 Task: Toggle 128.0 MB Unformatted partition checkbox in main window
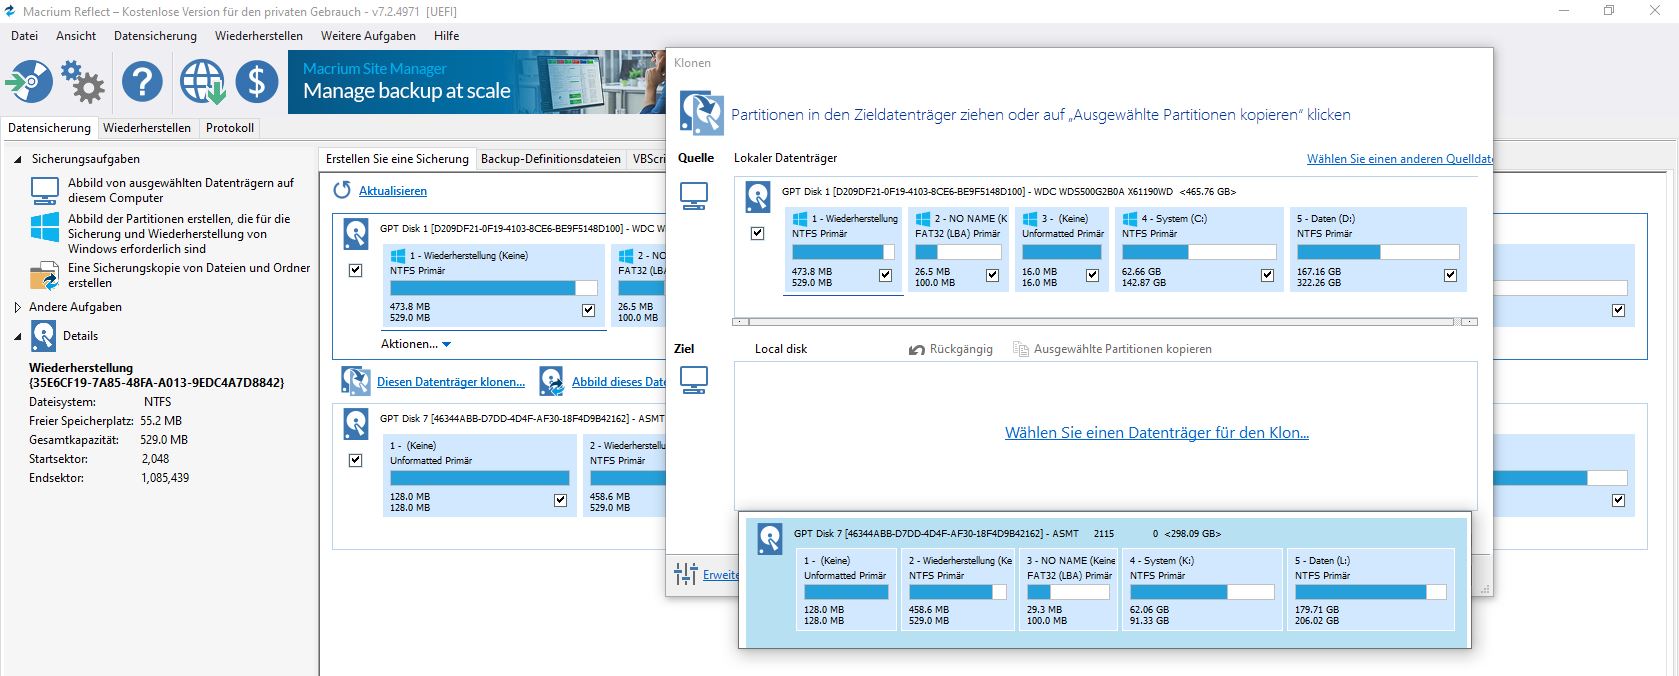pos(560,500)
